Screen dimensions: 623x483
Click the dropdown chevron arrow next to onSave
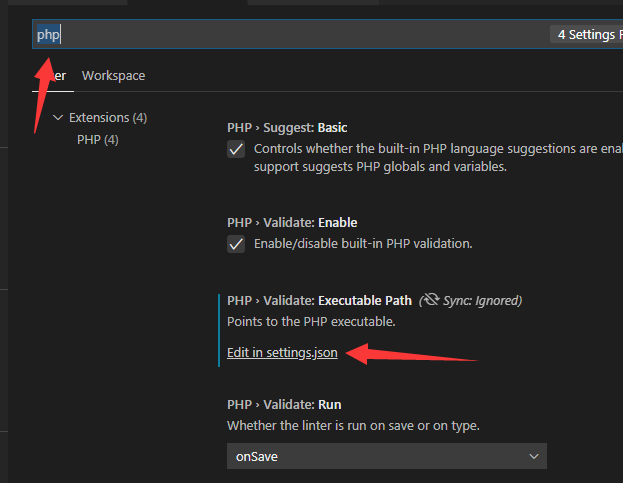pyautogui.click(x=534, y=456)
